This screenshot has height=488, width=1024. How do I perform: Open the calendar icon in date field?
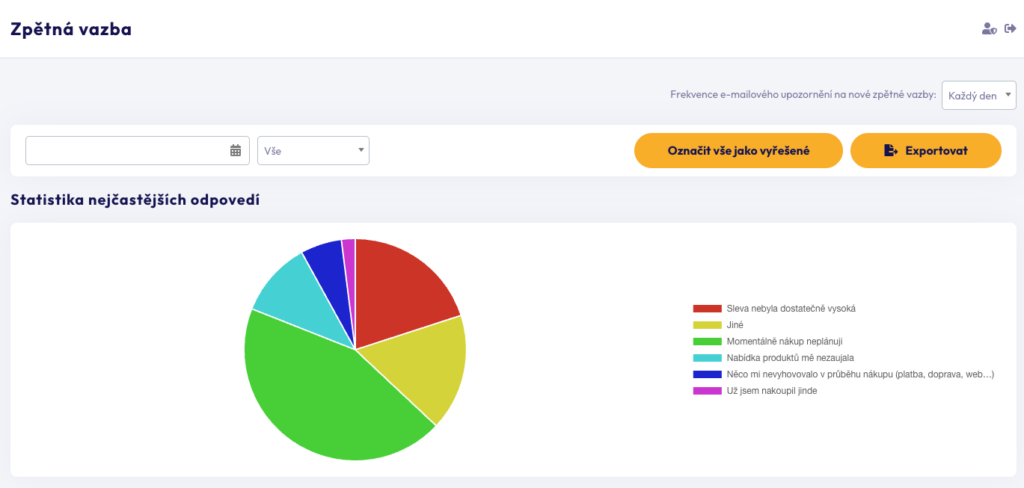(236, 151)
